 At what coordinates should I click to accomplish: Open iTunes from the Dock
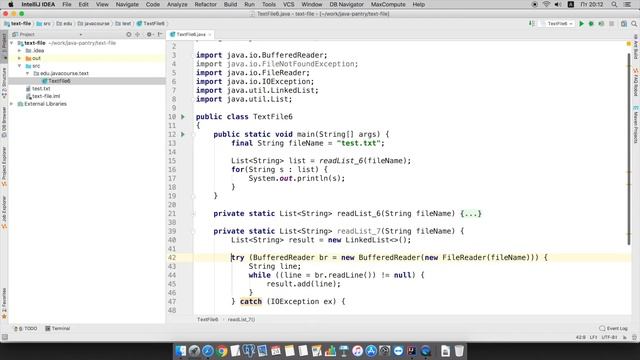pyautogui.click(x=357, y=351)
